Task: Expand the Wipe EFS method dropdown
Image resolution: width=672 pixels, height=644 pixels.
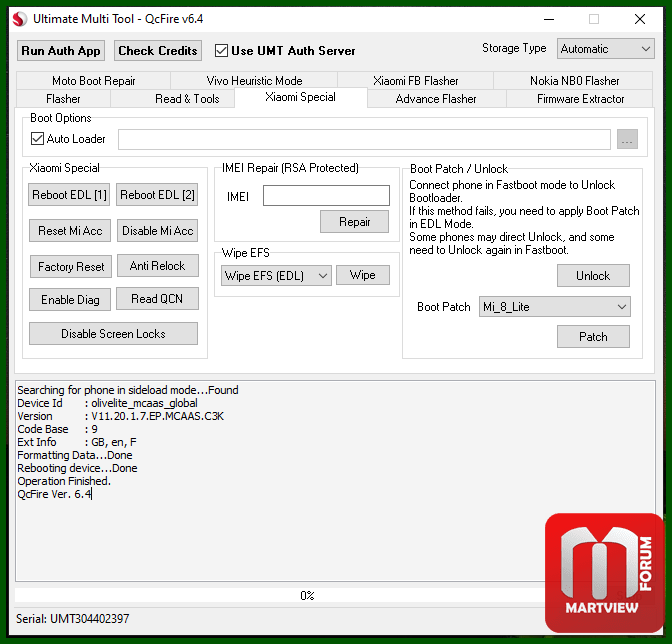Action: pyautogui.click(x=276, y=275)
